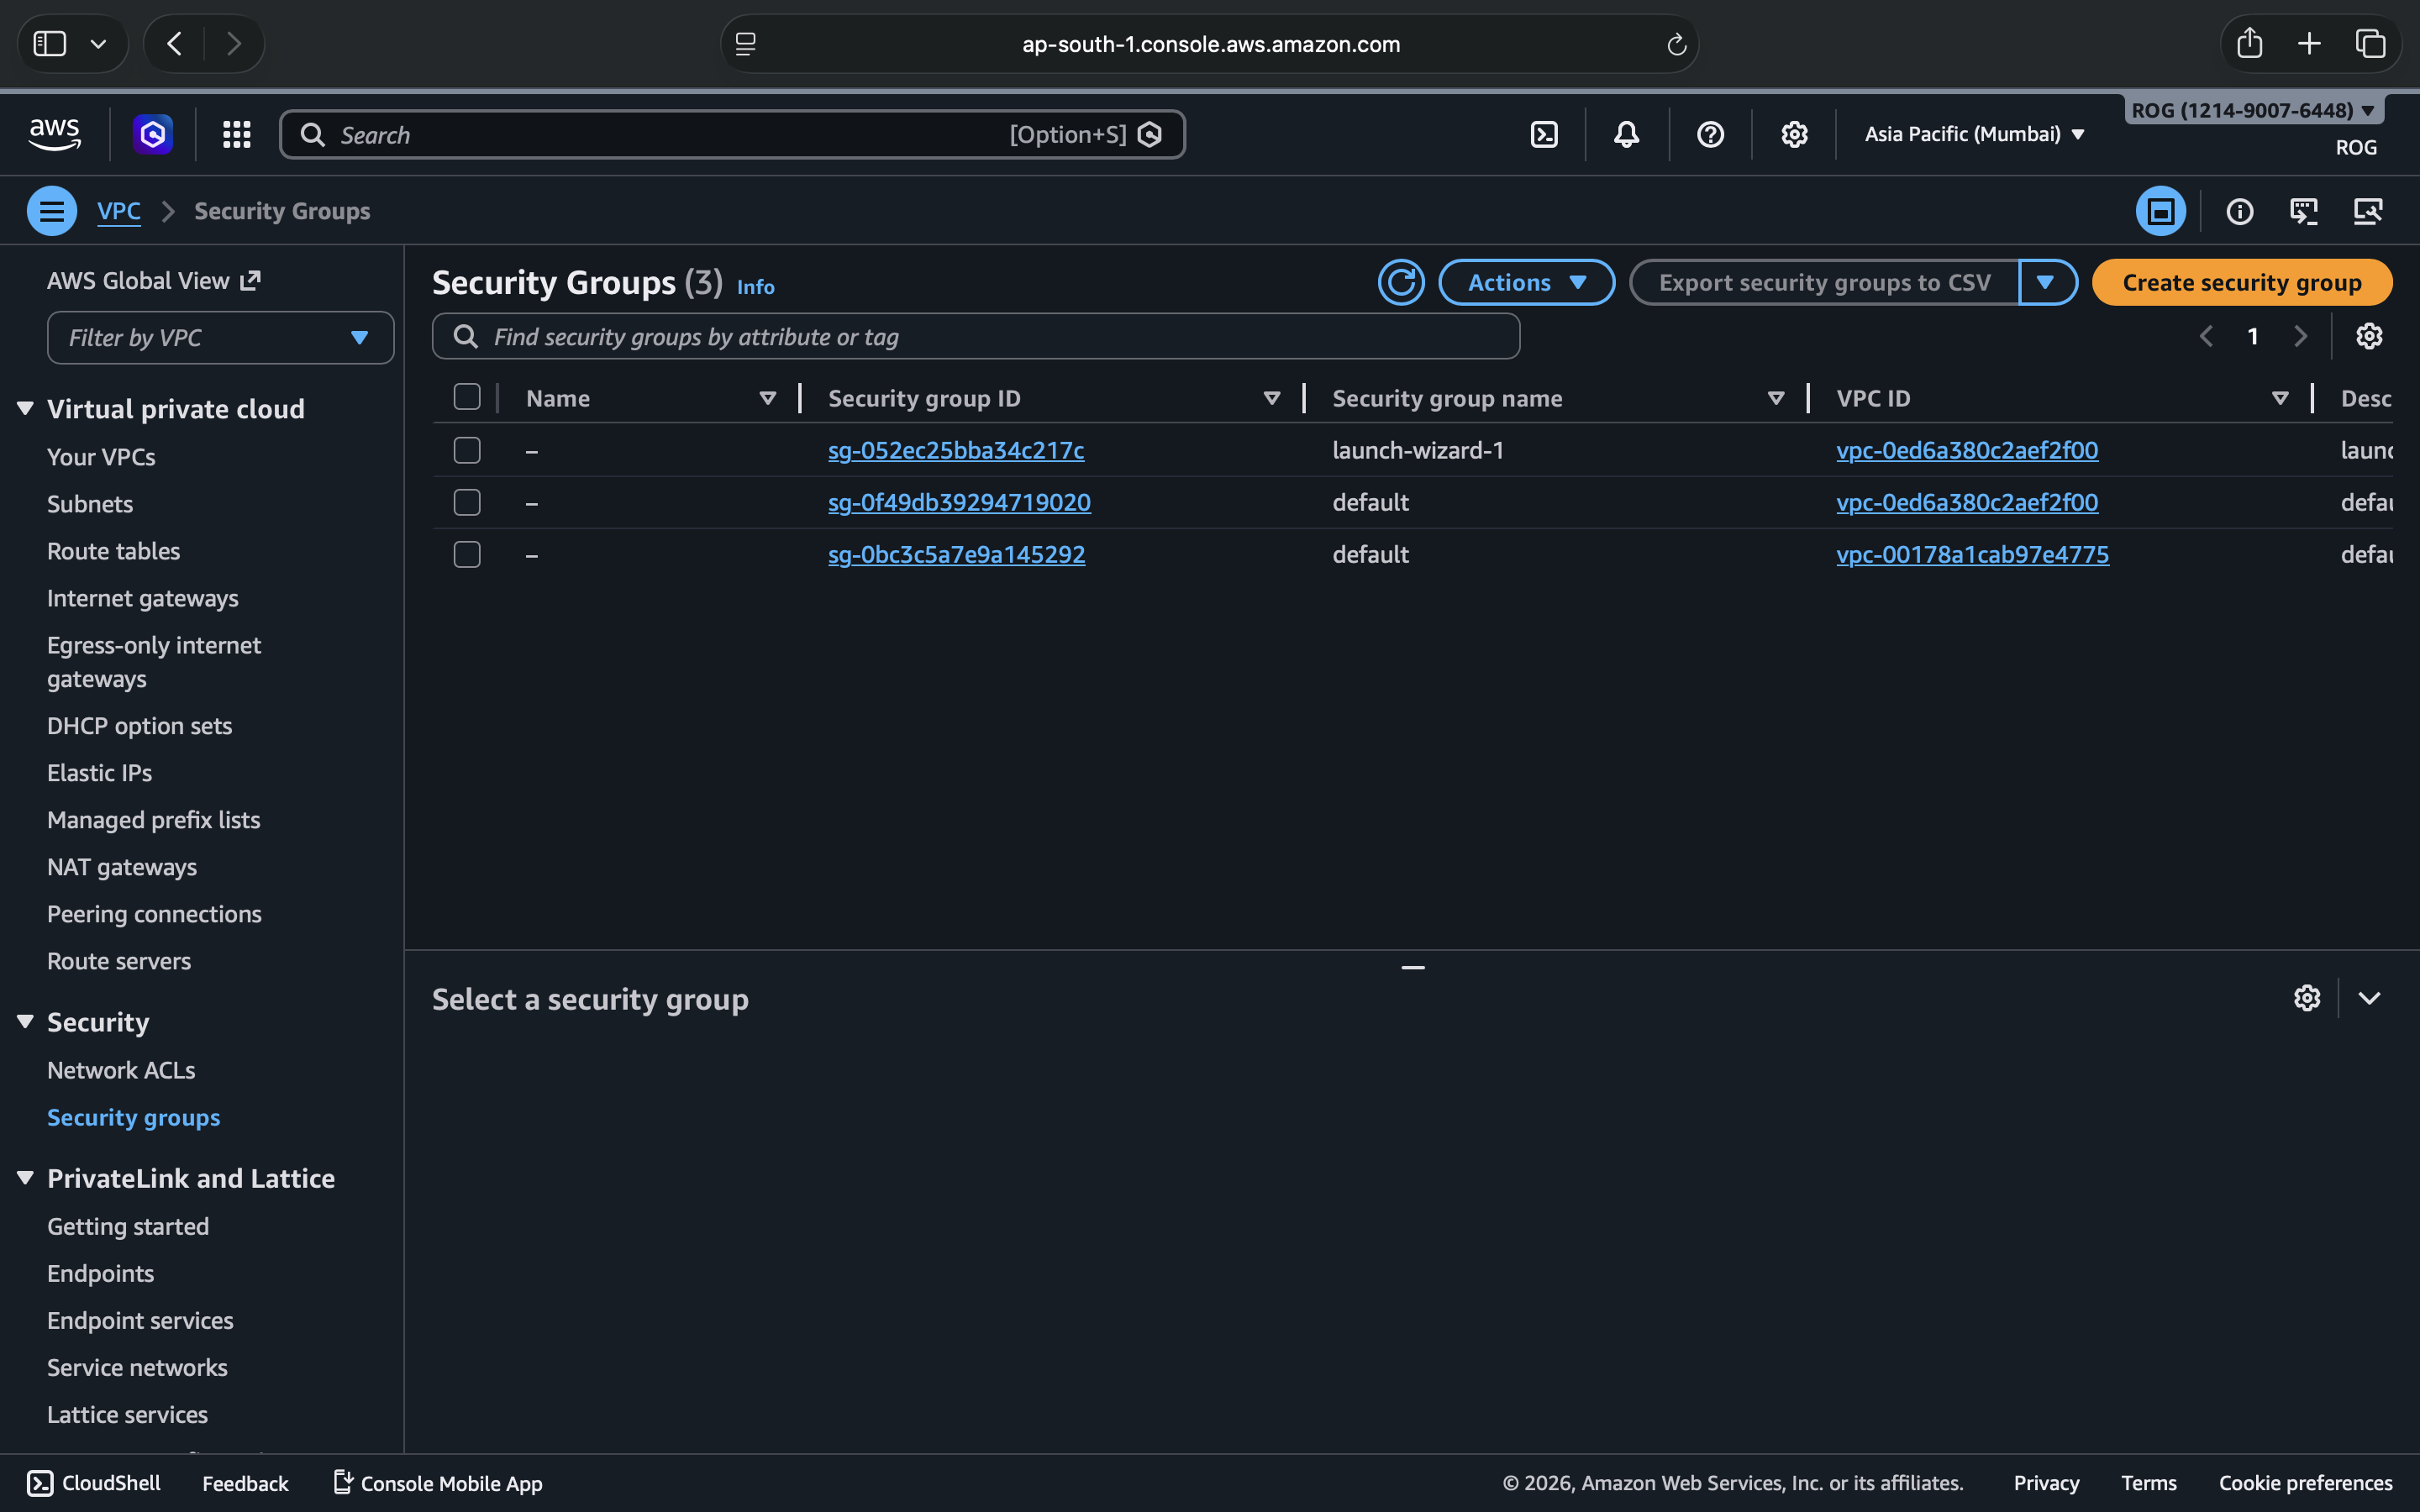Open the Filter by VPC dropdown

point(220,338)
